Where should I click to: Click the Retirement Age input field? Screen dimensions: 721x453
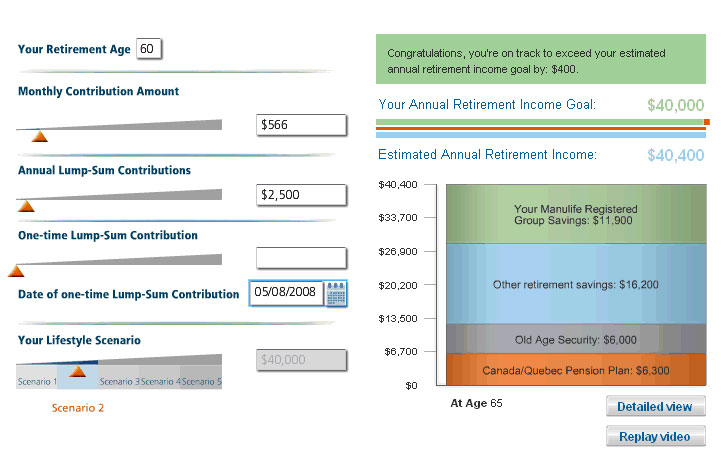(x=149, y=49)
